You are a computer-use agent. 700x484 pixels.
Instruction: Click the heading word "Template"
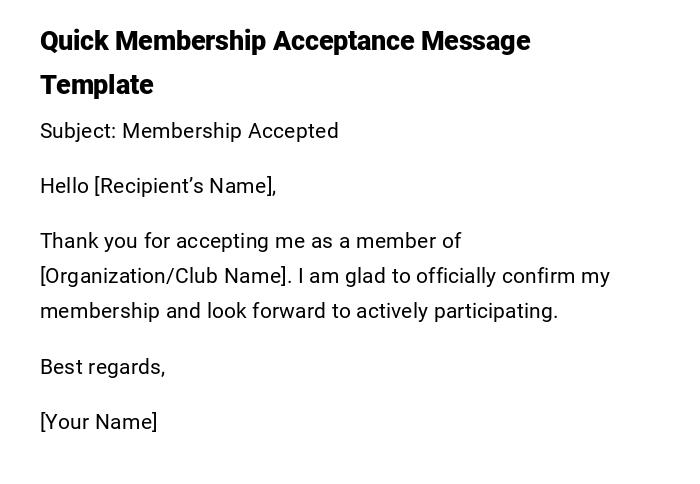[x=97, y=85]
